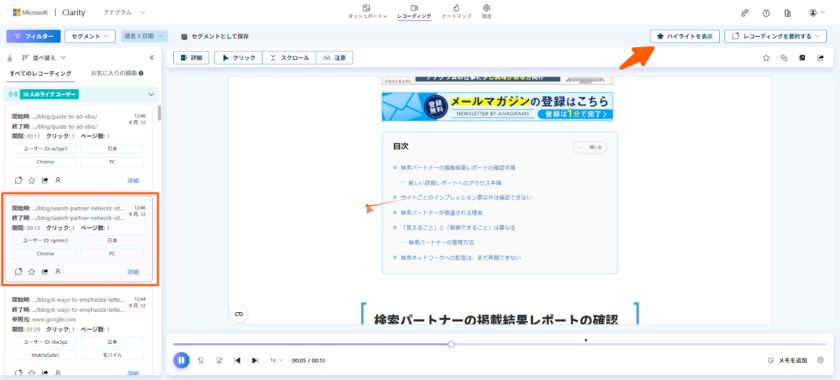
Task: Click the 閉じる button in 目次 box
Action: pyautogui.click(x=590, y=147)
